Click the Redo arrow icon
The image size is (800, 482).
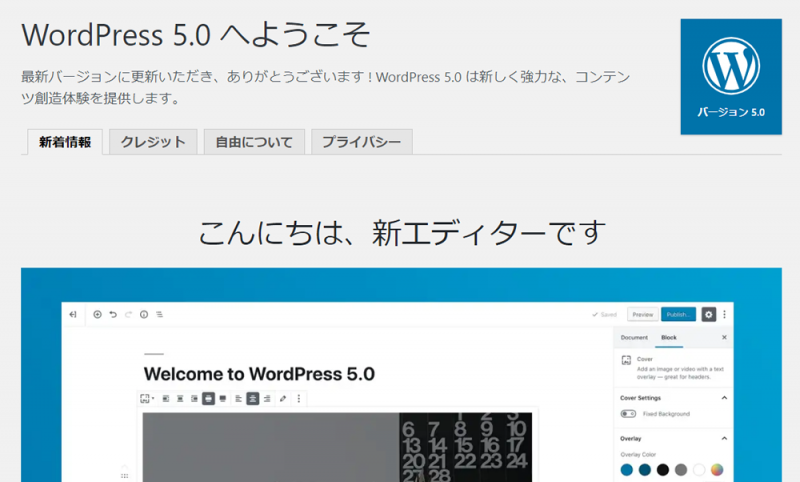[128, 315]
